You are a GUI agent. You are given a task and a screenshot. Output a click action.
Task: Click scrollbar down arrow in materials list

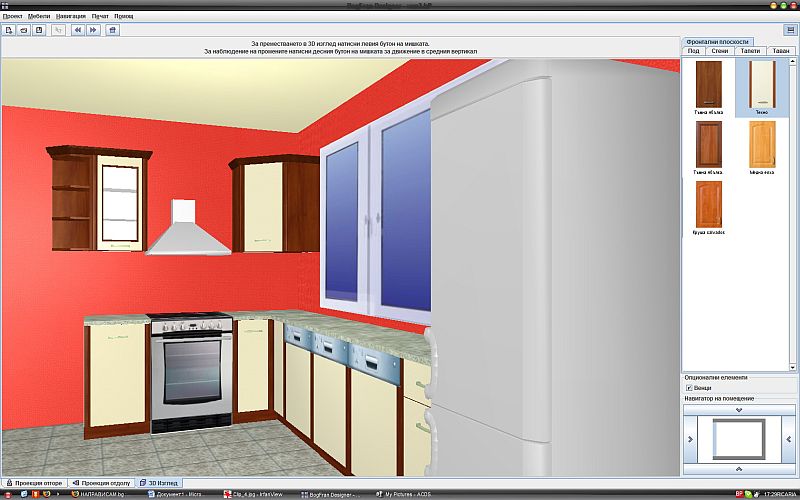pyautogui.click(x=792, y=367)
